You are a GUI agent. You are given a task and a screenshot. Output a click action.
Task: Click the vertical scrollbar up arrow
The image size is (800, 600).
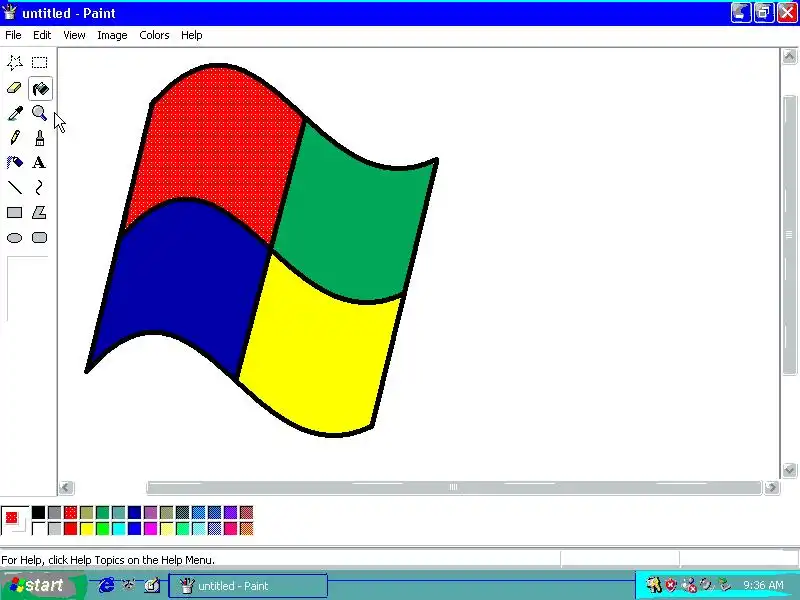[x=789, y=56]
